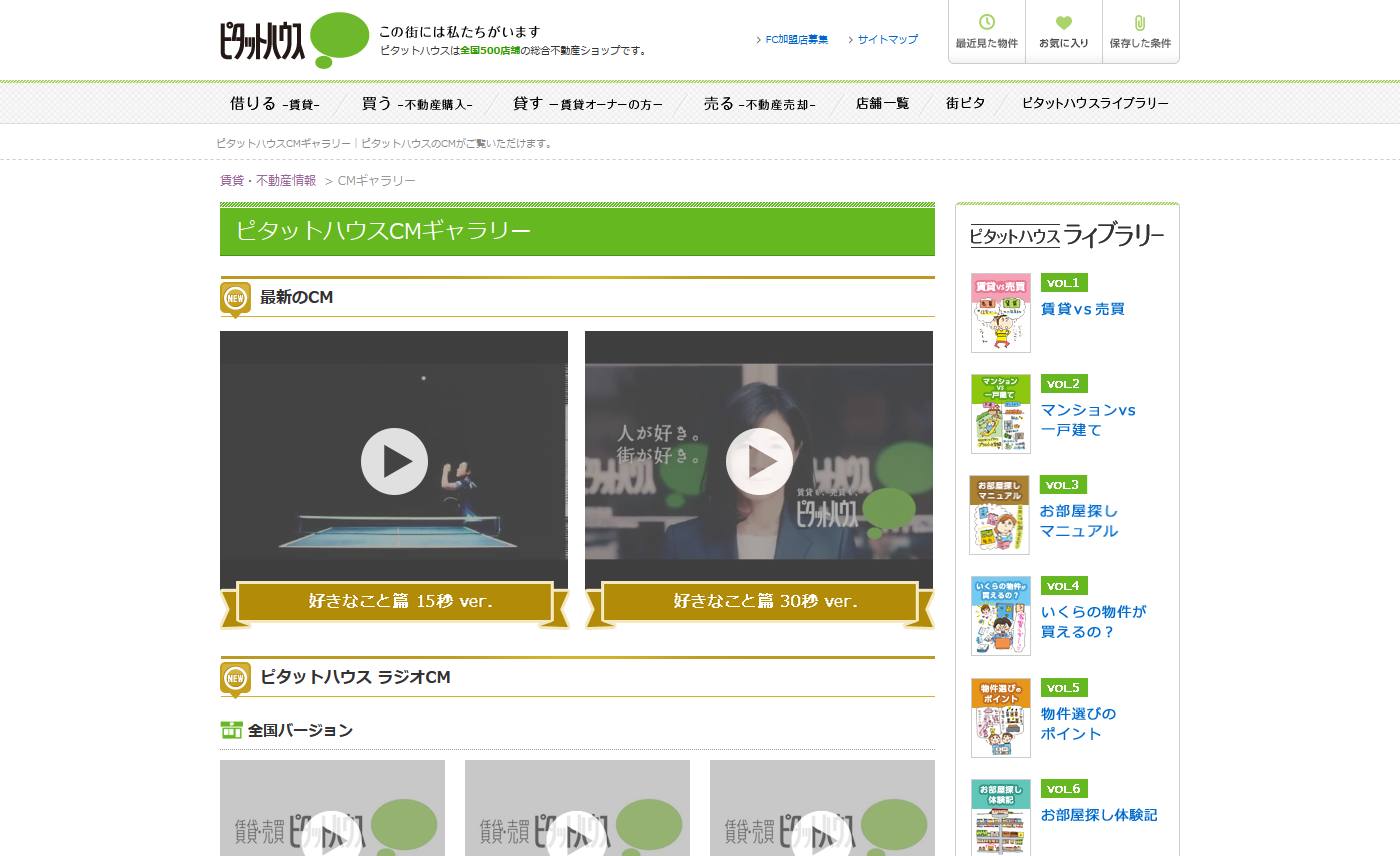Open VOL.1 賃貸vs売買 book thumbnail
This screenshot has width=1400, height=856.
click(x=1001, y=313)
